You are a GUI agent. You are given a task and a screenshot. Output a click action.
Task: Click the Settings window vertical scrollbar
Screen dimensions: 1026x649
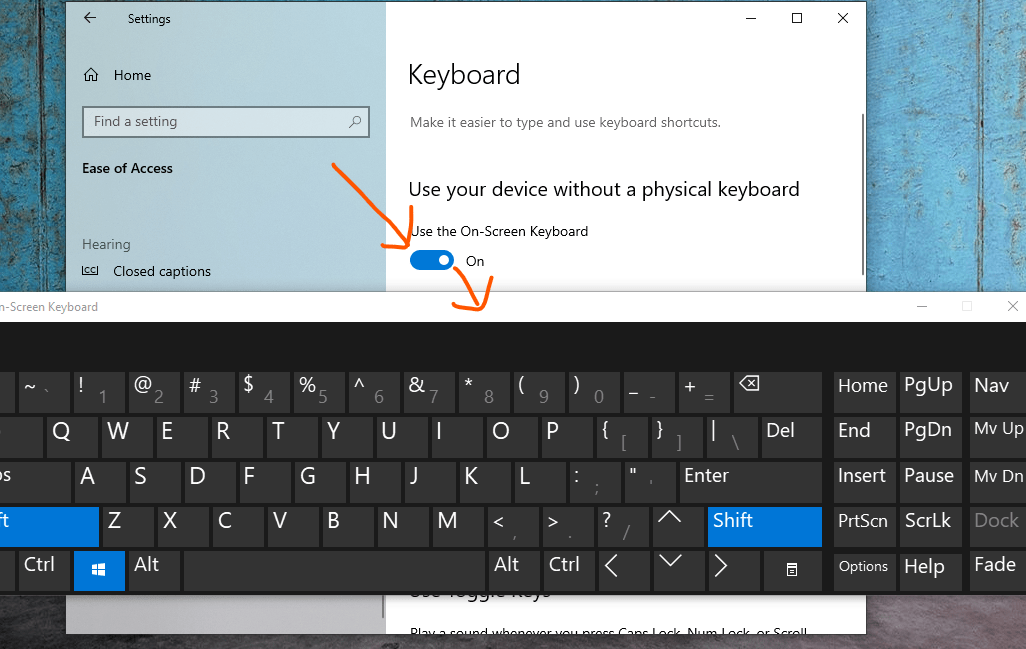pyautogui.click(x=862, y=194)
